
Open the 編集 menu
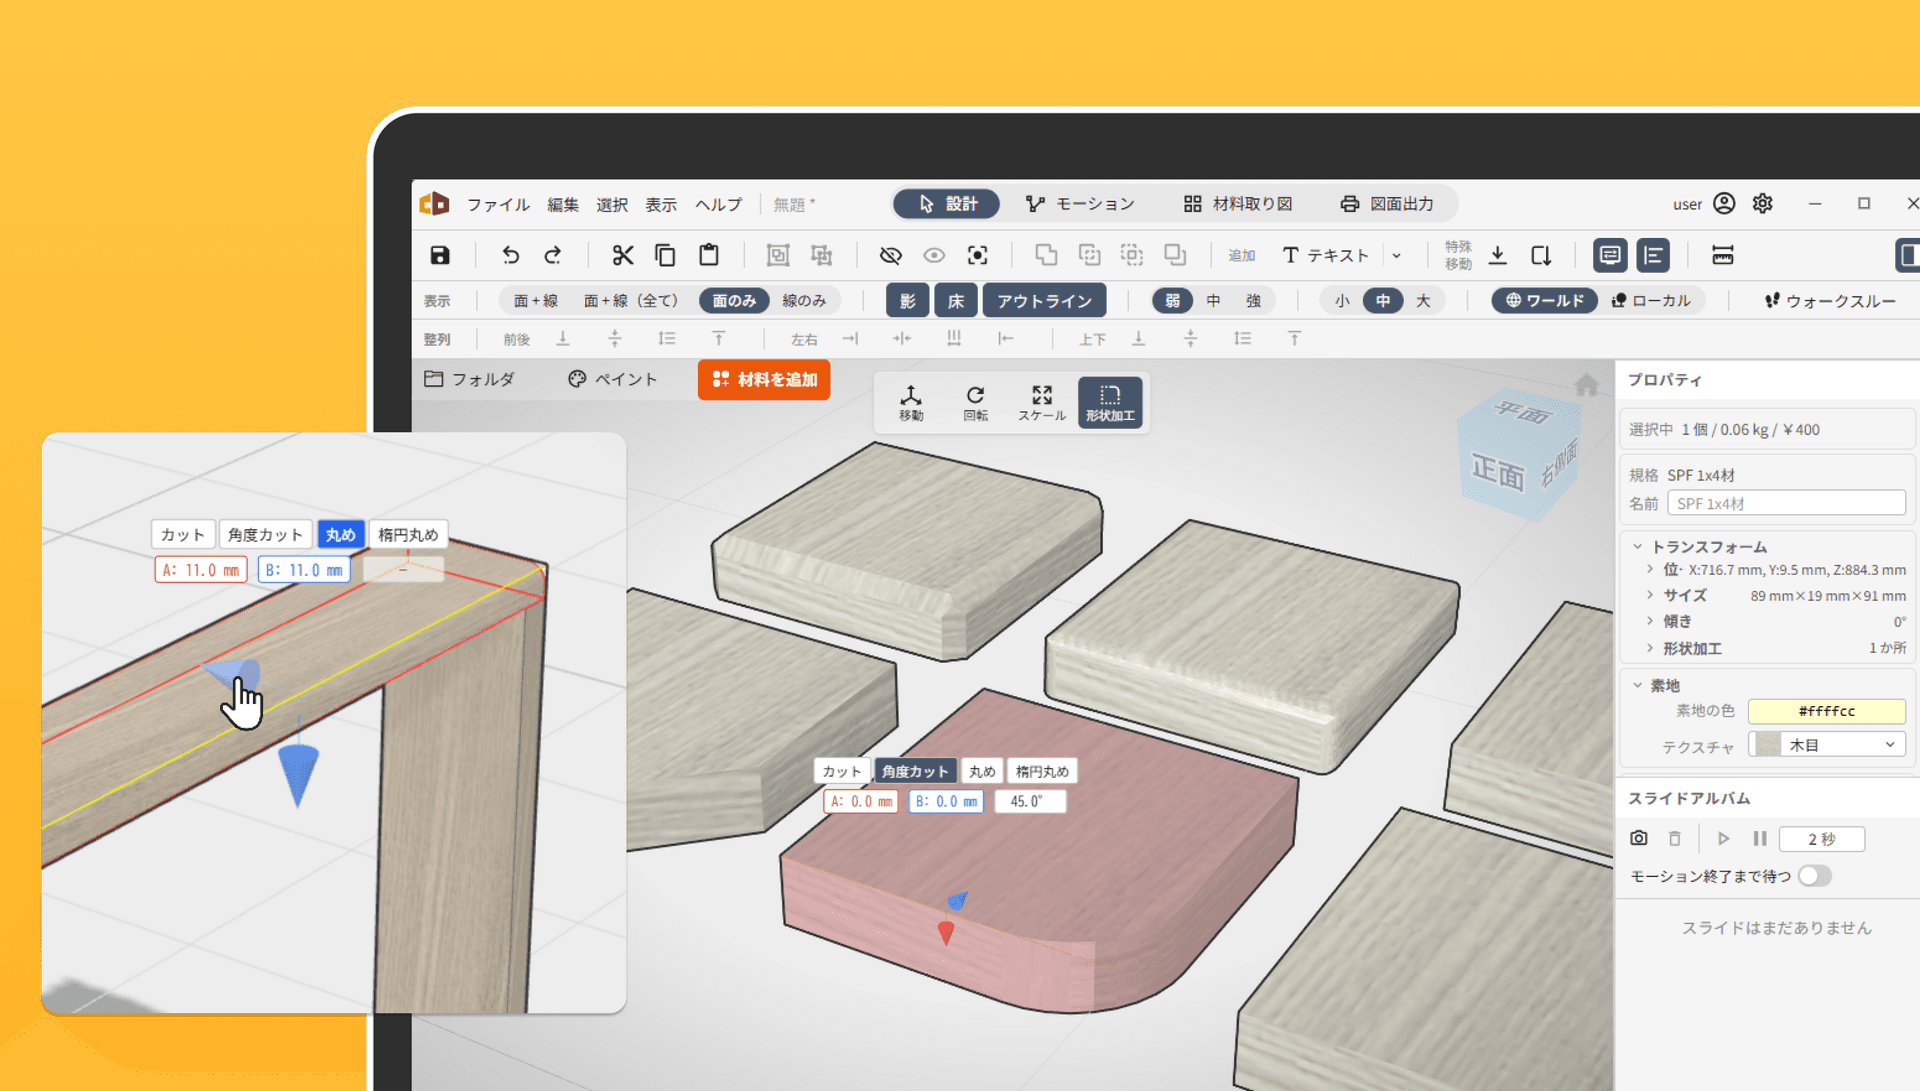point(563,204)
